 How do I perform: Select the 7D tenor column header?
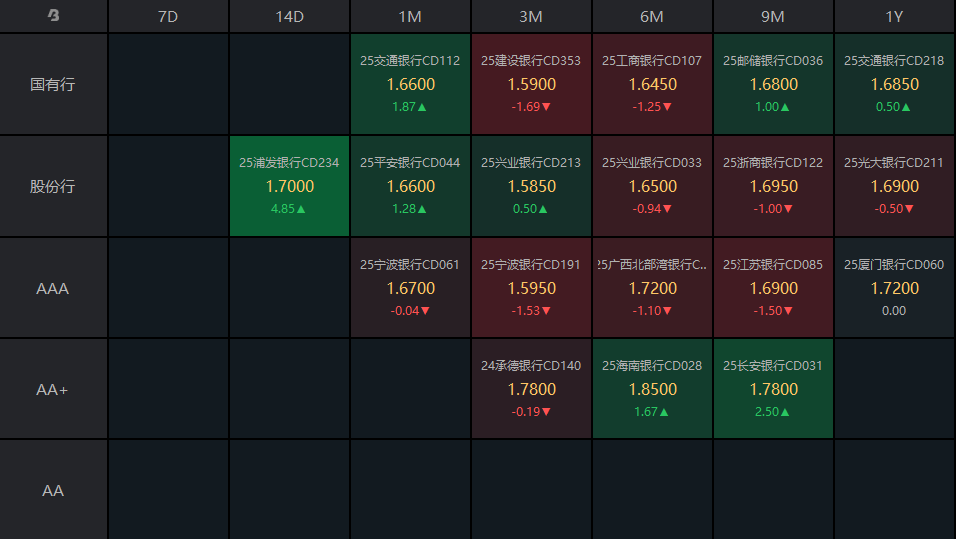168,16
